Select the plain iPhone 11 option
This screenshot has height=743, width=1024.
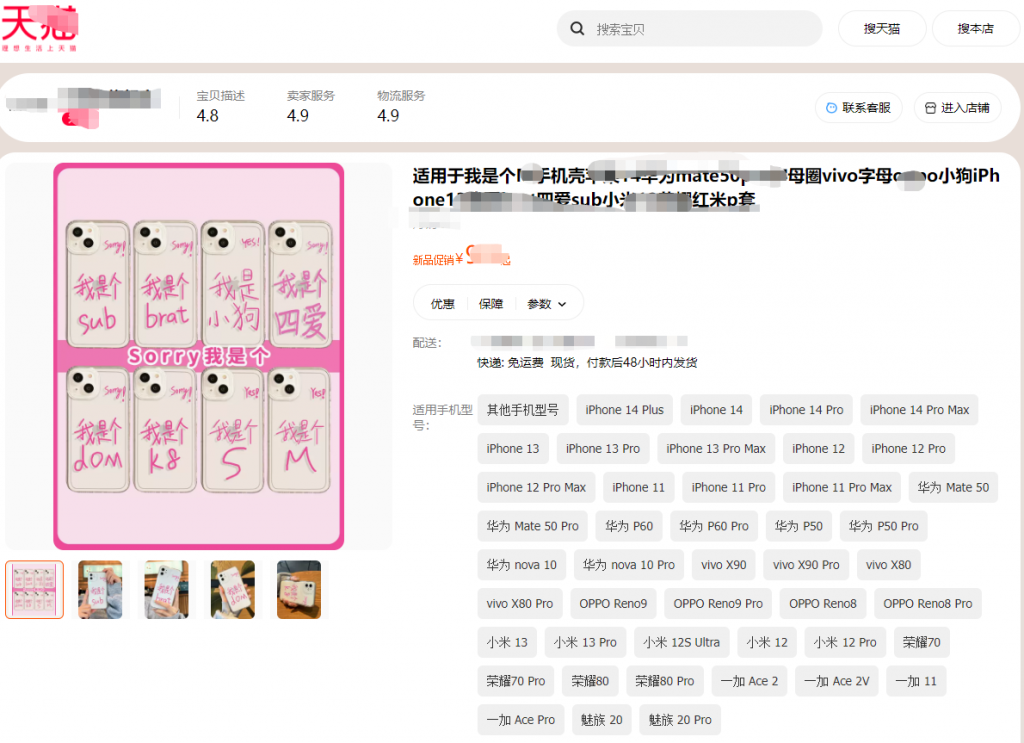[639, 487]
